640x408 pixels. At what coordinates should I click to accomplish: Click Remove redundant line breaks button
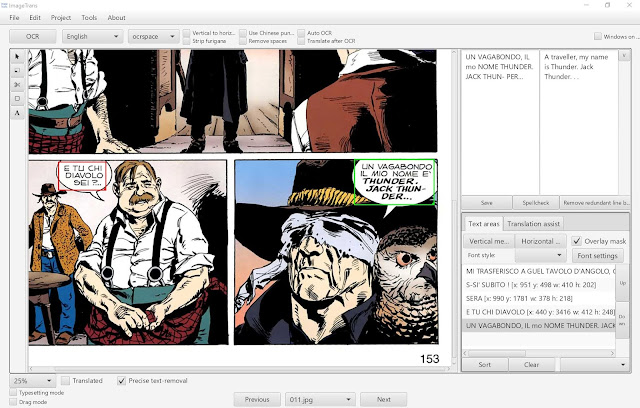coord(595,202)
